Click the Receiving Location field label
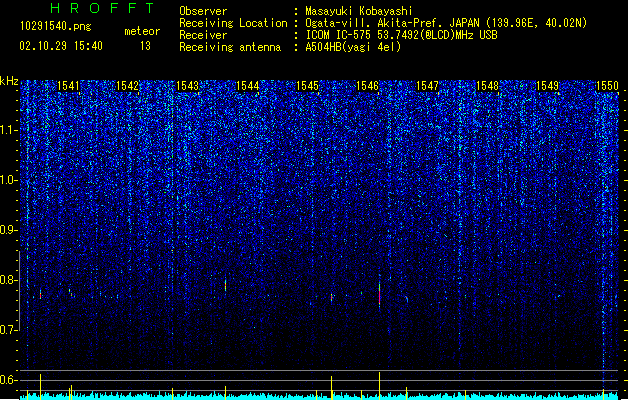629x400 pixels. click(233, 23)
